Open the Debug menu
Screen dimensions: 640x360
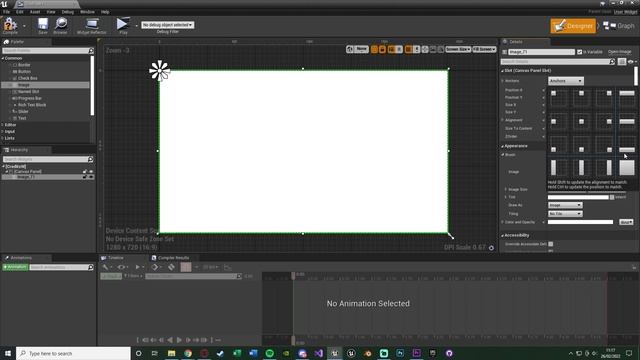(68, 12)
